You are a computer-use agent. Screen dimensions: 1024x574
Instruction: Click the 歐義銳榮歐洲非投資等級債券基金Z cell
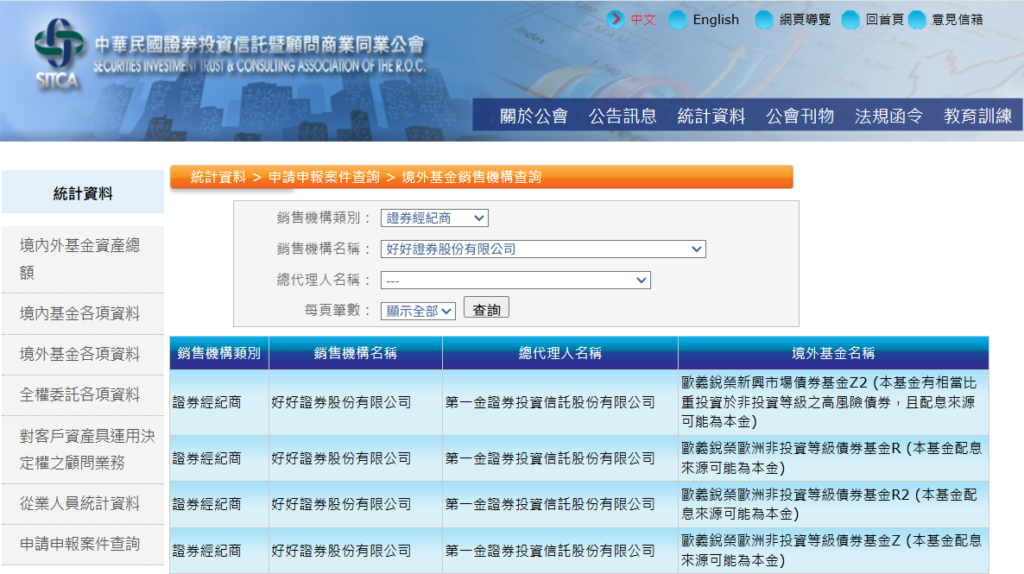tap(832, 550)
